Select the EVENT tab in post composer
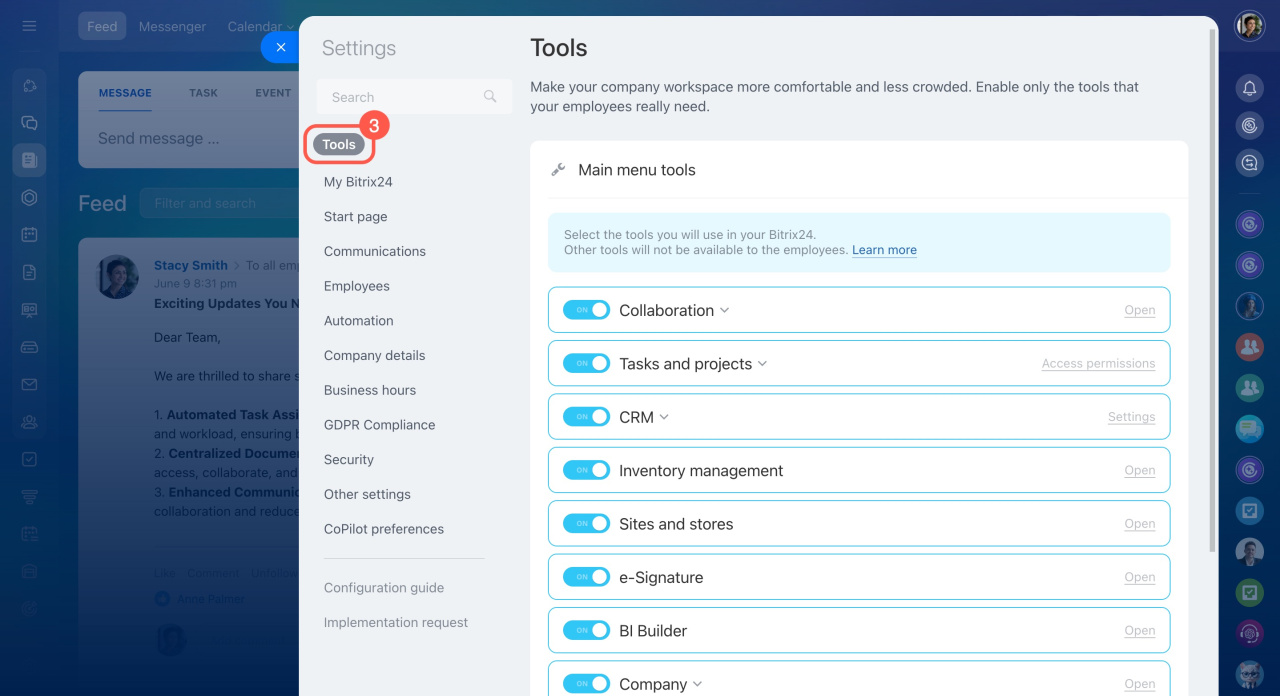 (273, 93)
